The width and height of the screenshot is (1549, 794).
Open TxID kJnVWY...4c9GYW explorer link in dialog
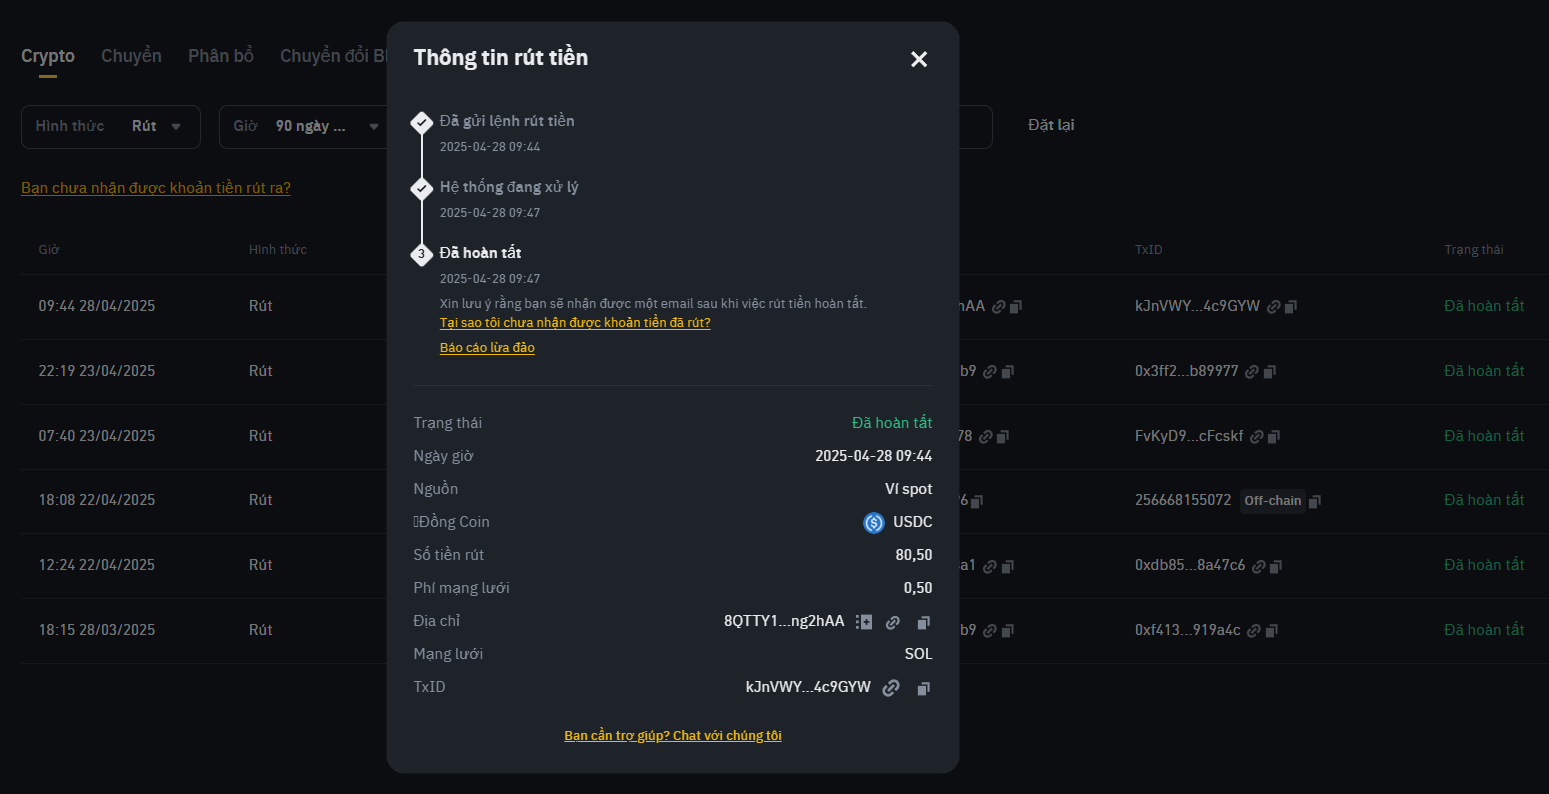point(891,688)
